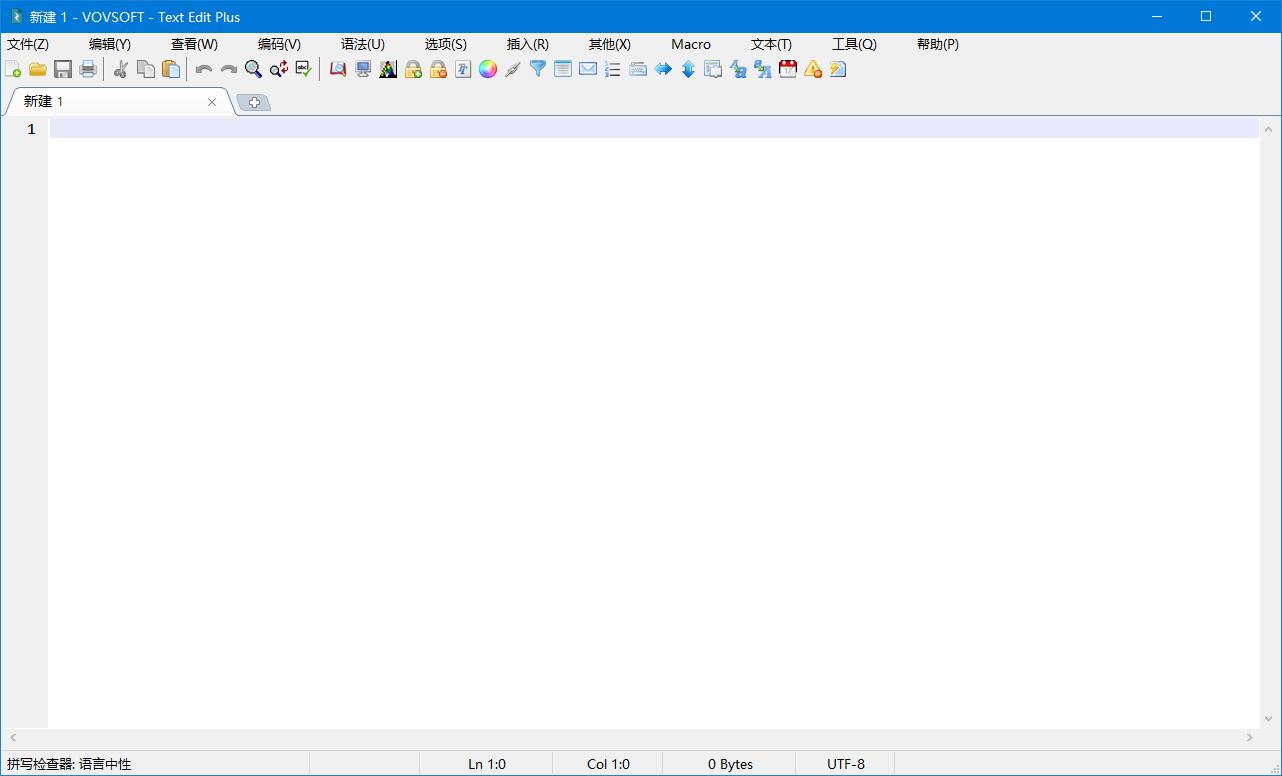Viewport: 1282px width, 776px height.
Task: Click the text page layout icon
Action: (563, 69)
